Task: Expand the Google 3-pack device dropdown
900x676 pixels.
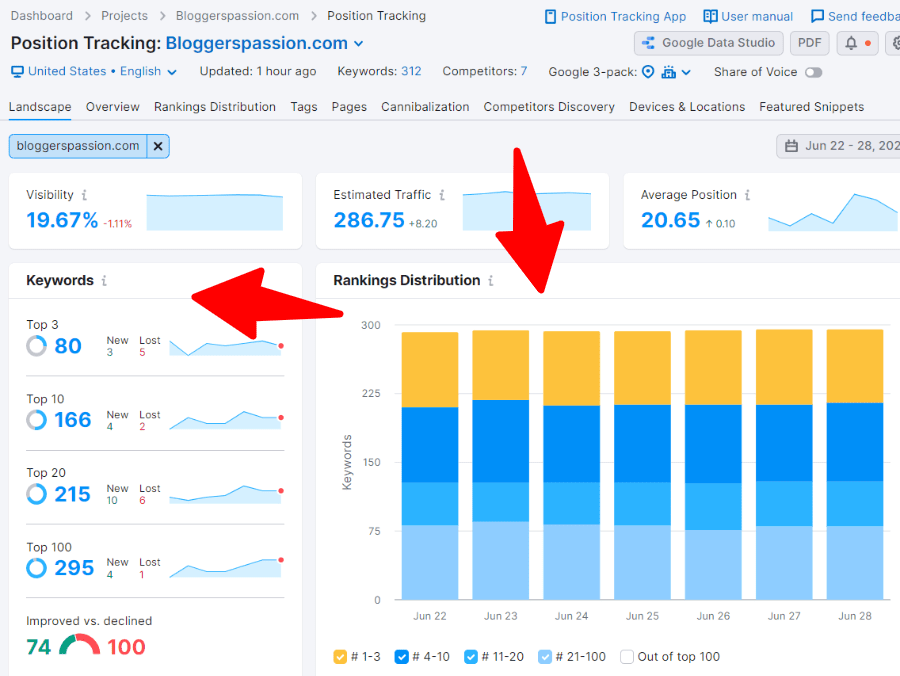Action: pos(684,72)
